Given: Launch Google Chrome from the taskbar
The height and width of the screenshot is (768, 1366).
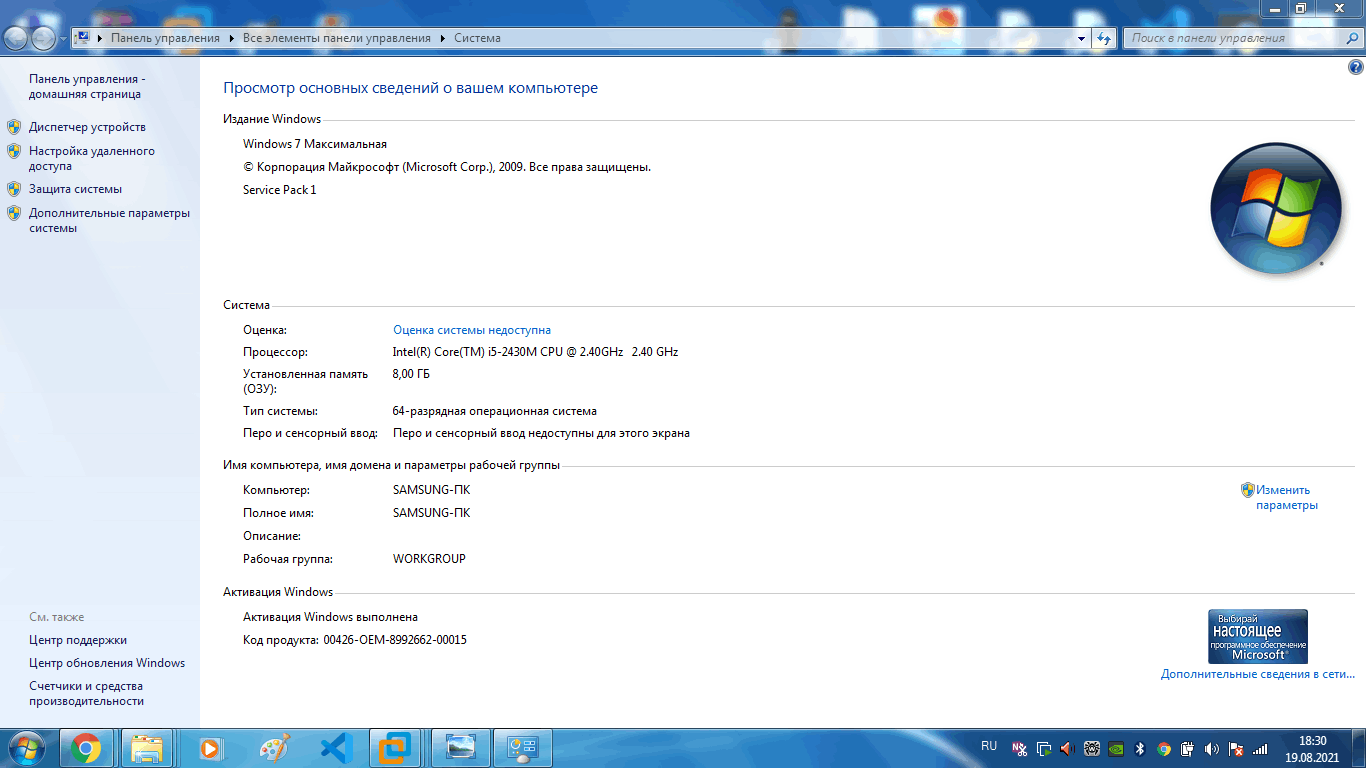Looking at the screenshot, I should (86, 748).
